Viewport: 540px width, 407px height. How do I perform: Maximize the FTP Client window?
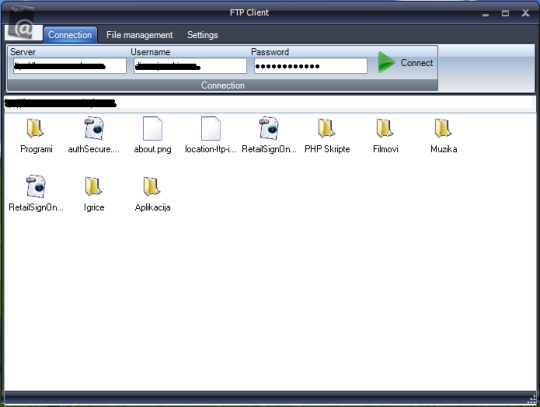coord(505,13)
